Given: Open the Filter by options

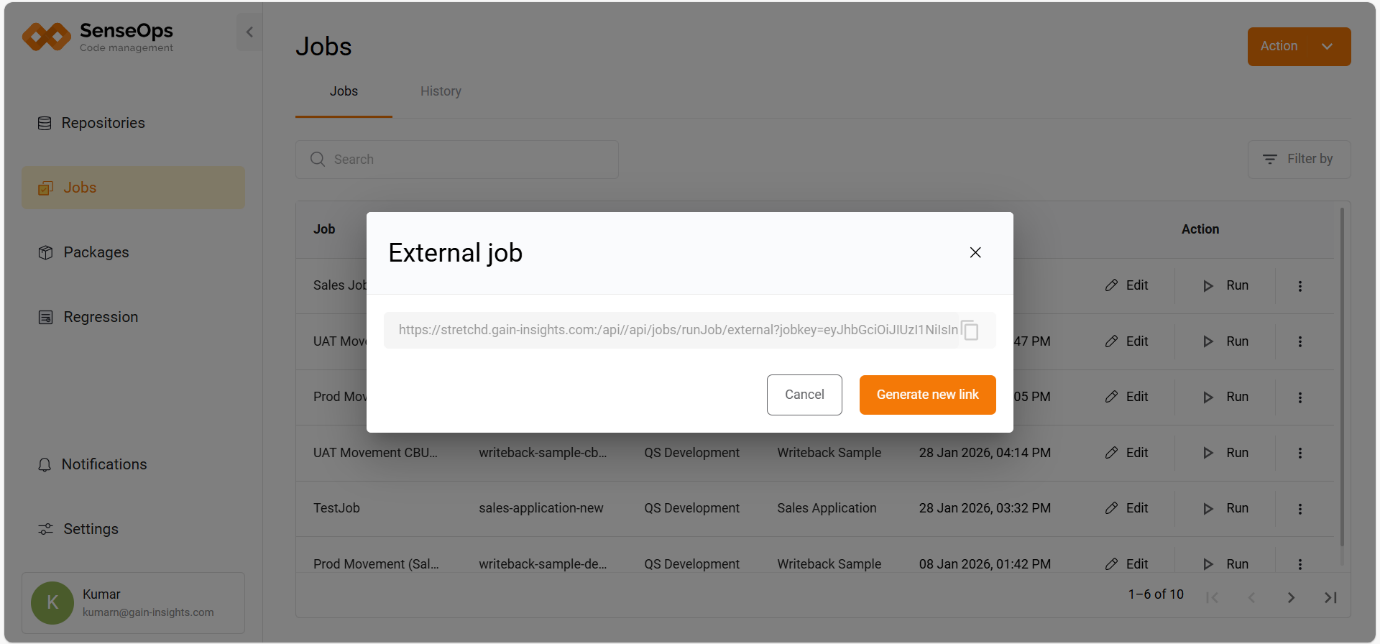Looking at the screenshot, I should [x=1298, y=159].
